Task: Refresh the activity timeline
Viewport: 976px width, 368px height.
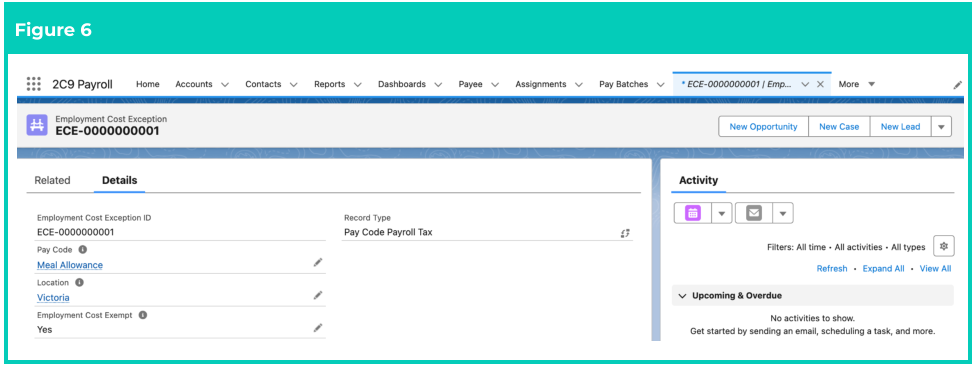Action: click(832, 268)
